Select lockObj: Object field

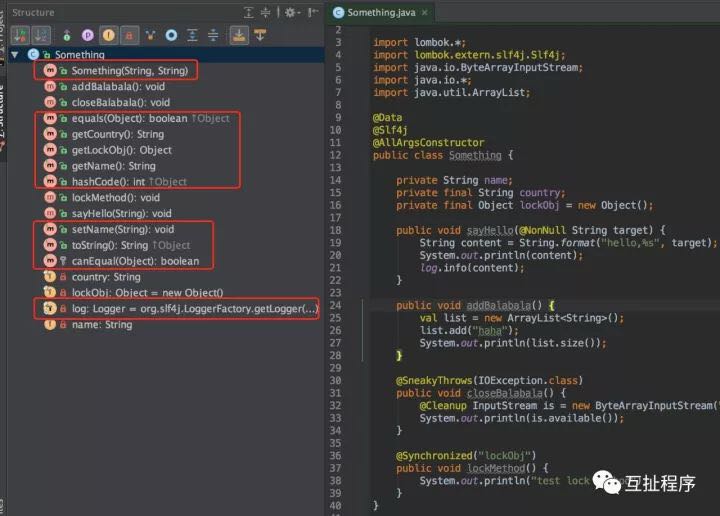coord(147,292)
